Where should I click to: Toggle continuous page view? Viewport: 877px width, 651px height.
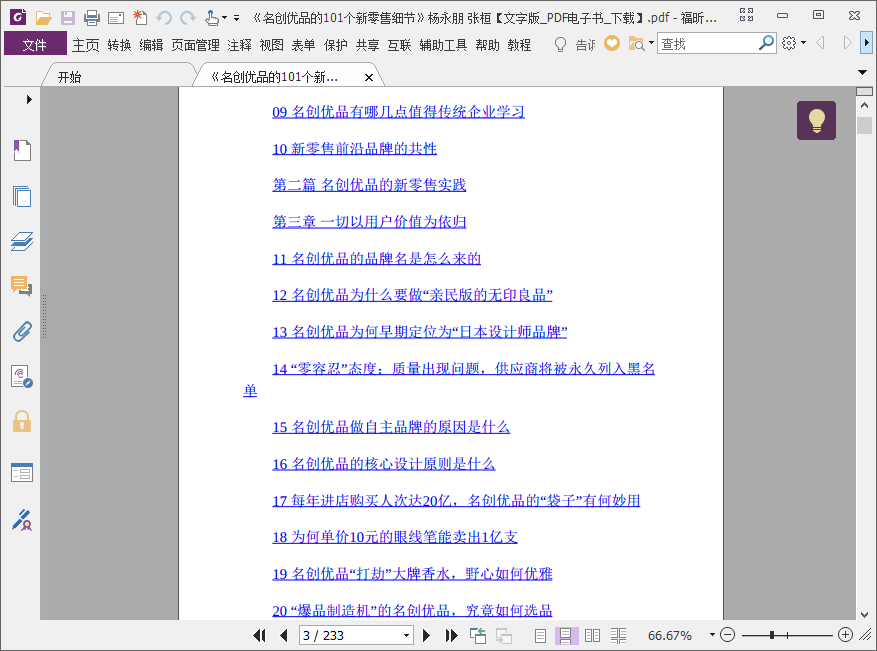[x=565, y=635]
